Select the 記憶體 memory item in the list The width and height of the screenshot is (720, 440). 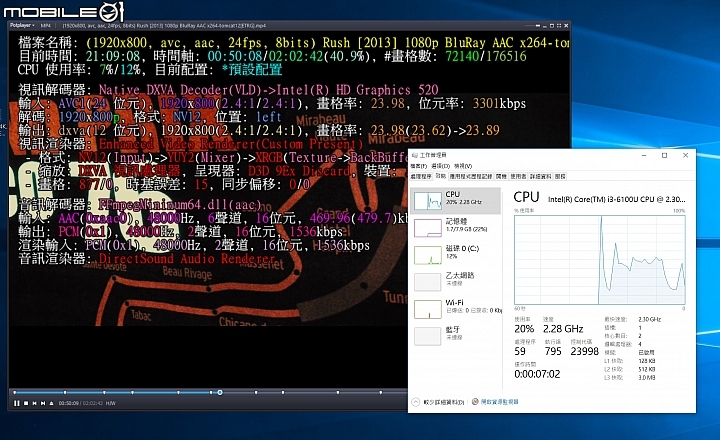(456, 227)
